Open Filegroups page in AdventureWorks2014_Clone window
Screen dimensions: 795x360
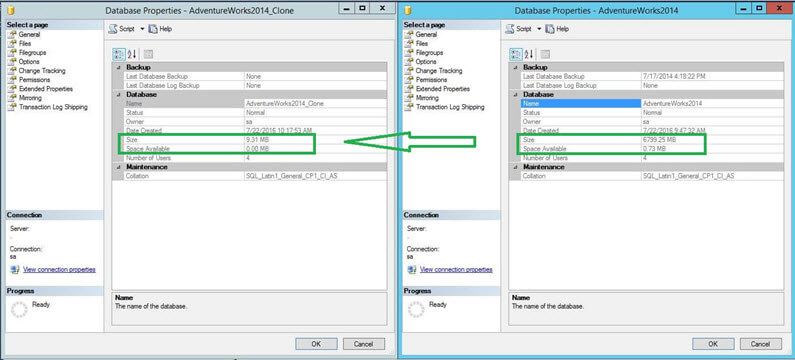pos(32,53)
